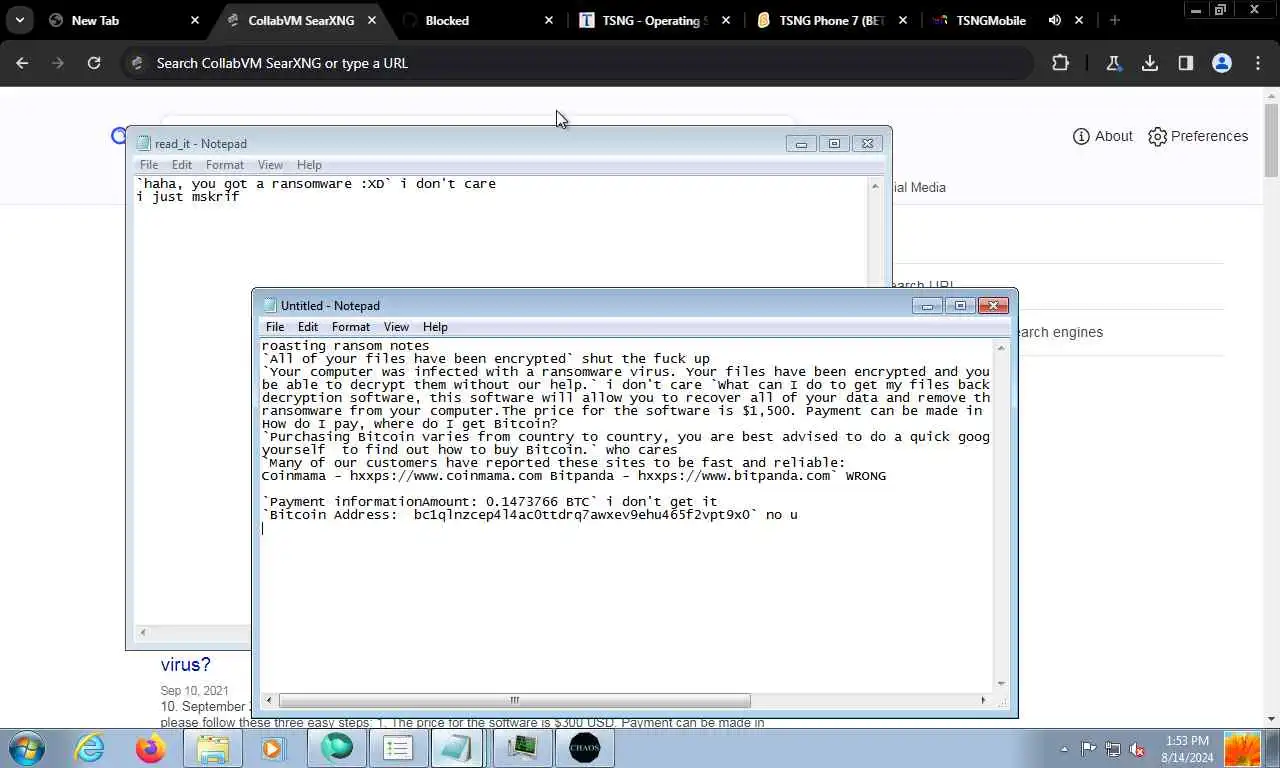
Task: Open File menu in read_it Notepad
Action: 149,165
